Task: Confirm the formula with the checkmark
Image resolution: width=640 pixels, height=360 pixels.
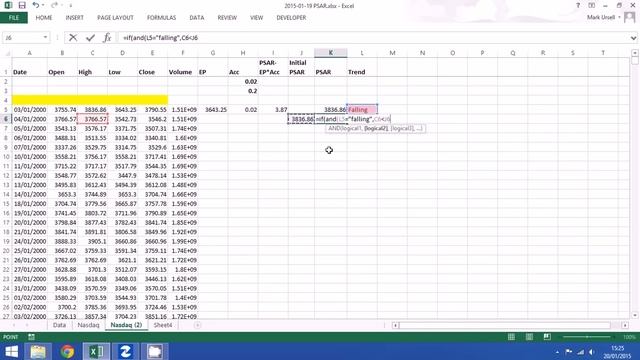Action: [90, 38]
